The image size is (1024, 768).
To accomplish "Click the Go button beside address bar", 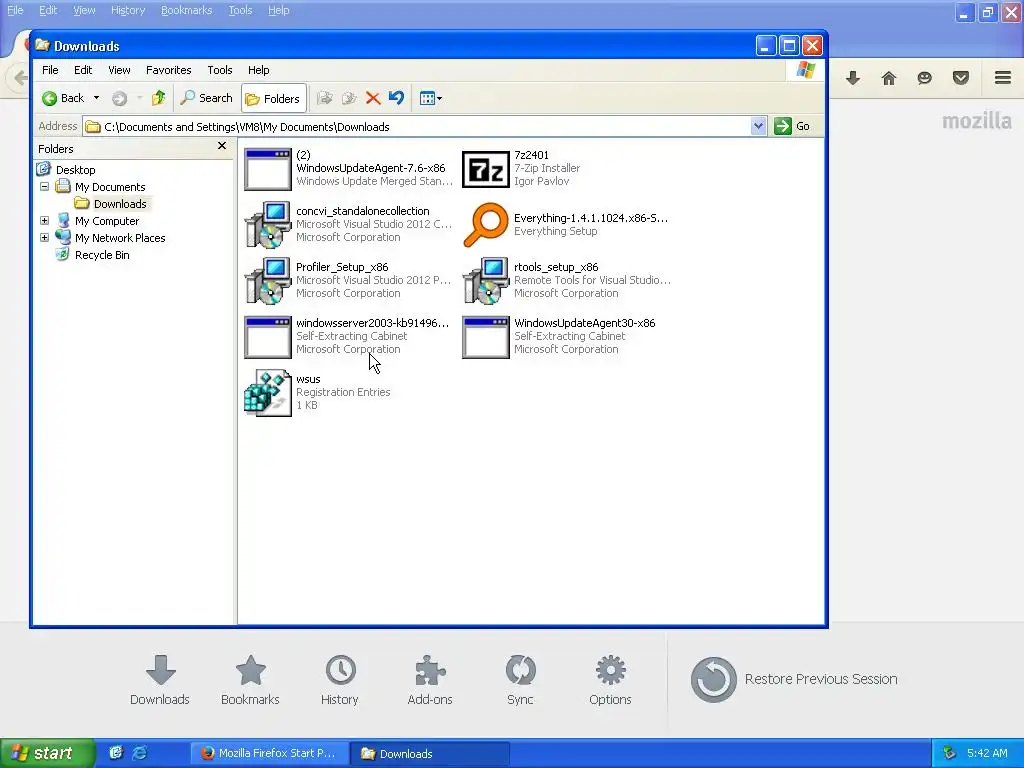I will coord(792,126).
